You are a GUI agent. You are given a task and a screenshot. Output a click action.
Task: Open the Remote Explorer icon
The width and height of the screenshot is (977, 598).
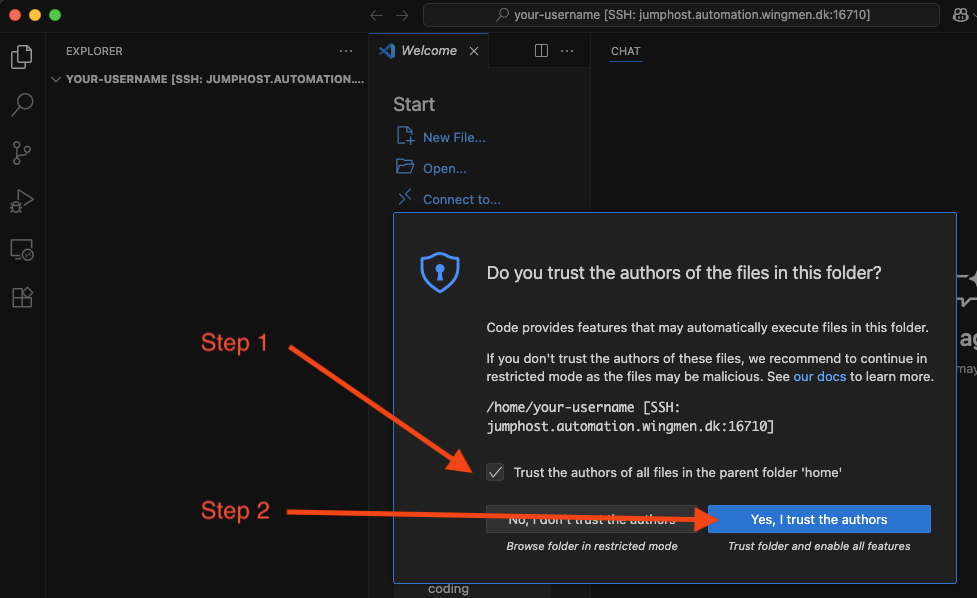[21, 249]
